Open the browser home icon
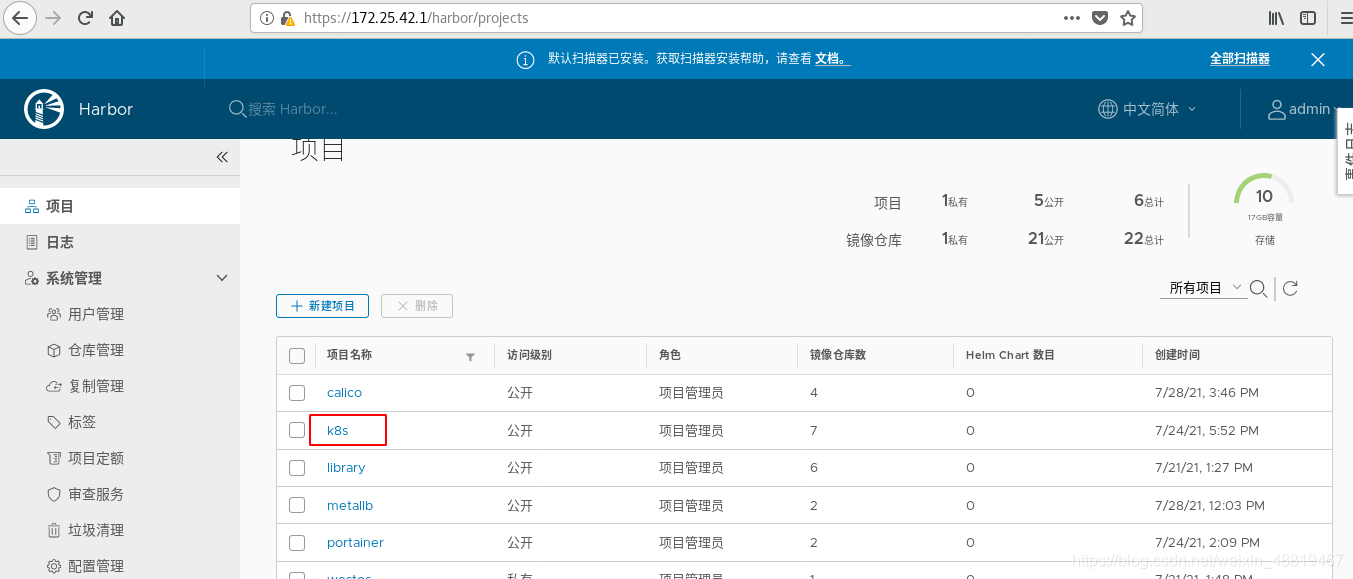 click(x=117, y=18)
